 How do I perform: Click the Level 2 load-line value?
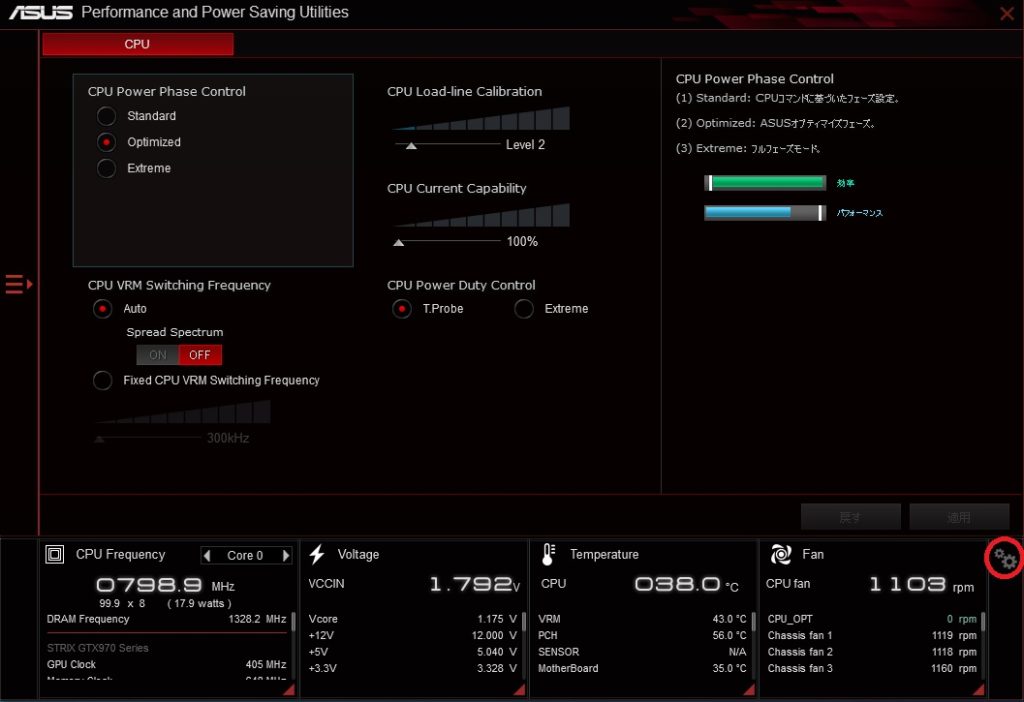tap(525, 144)
